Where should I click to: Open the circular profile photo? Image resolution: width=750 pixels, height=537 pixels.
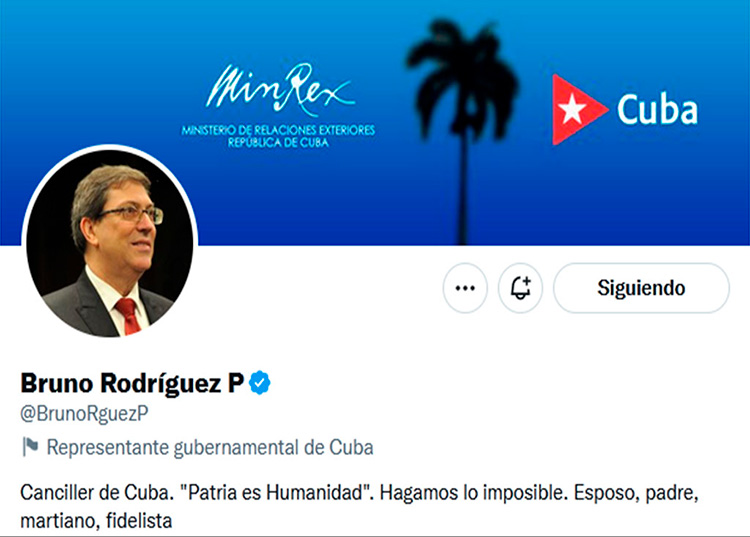pyautogui.click(x=110, y=242)
